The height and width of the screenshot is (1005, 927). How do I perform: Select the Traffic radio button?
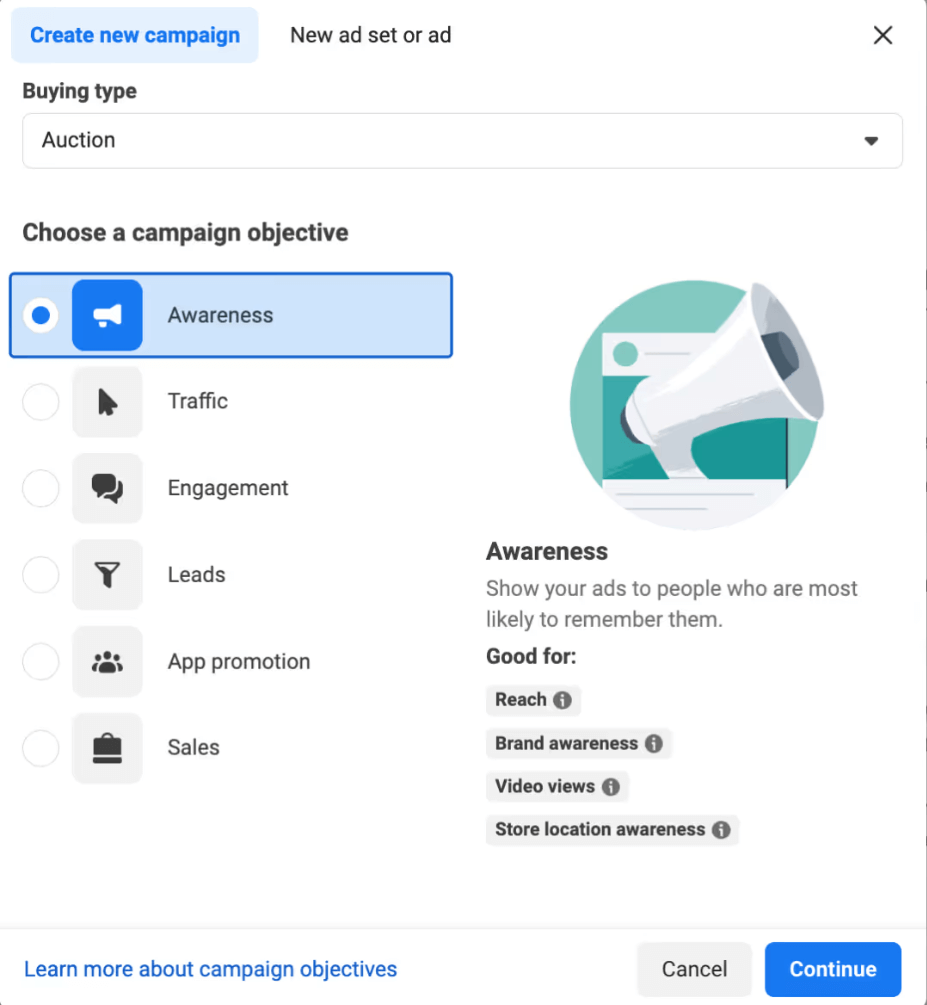click(x=41, y=402)
